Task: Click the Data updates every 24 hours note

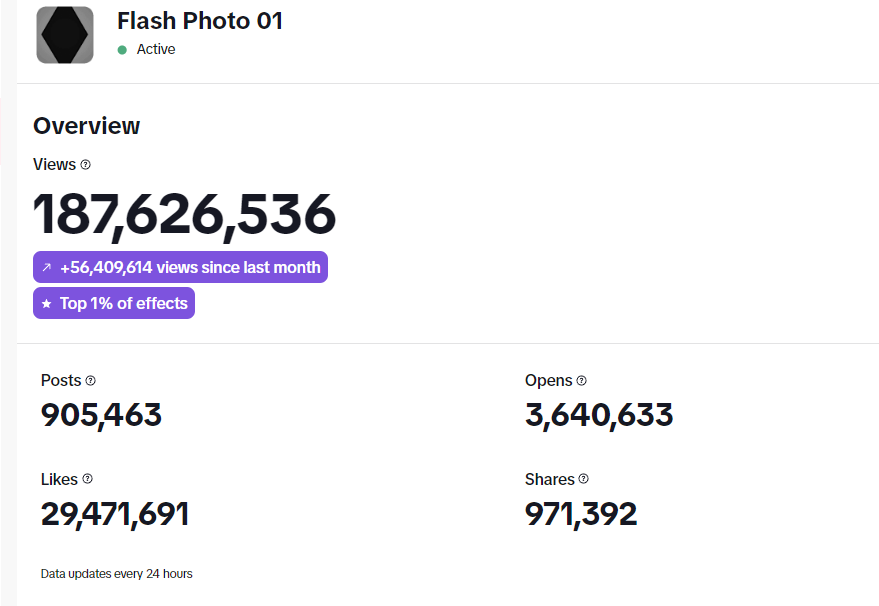Action: (117, 574)
